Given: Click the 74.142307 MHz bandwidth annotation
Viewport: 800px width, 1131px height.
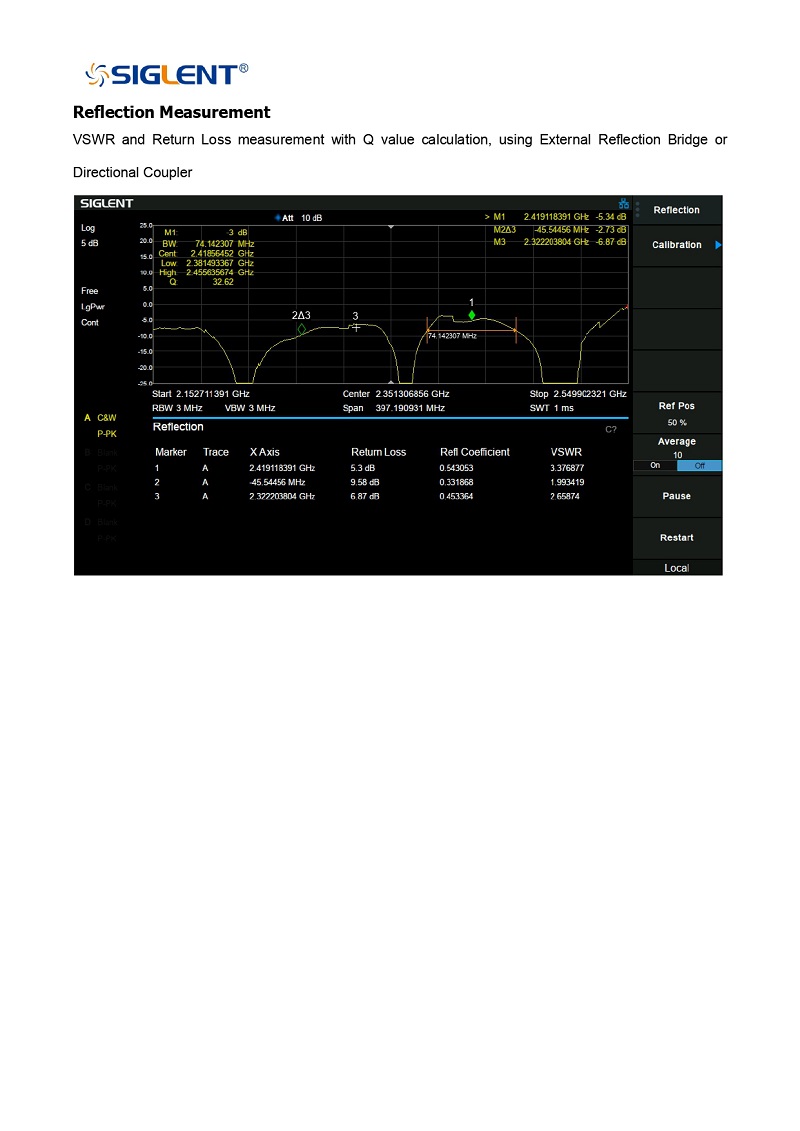Looking at the screenshot, I should tap(452, 336).
